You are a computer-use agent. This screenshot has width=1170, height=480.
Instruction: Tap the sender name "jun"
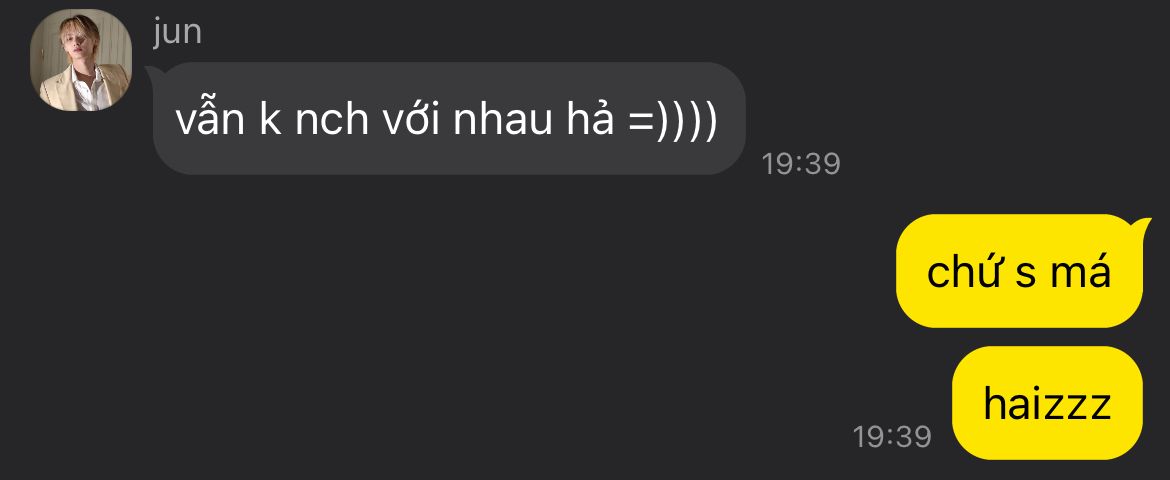click(x=177, y=33)
